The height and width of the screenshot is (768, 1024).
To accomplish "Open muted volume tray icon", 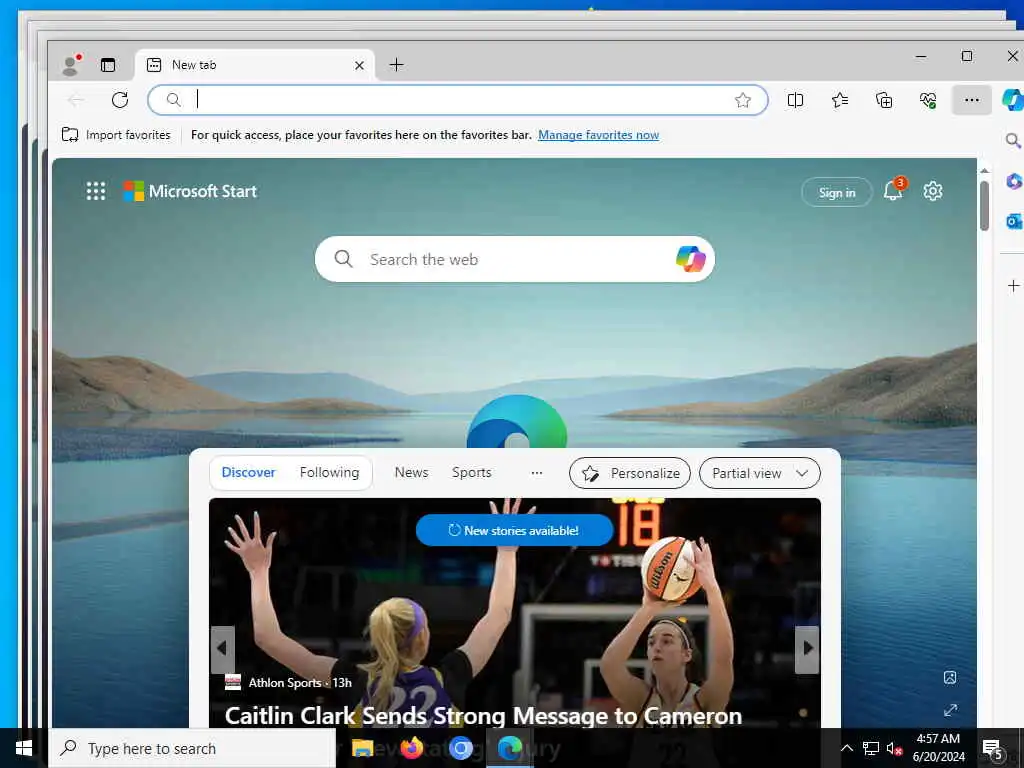I will [x=894, y=748].
